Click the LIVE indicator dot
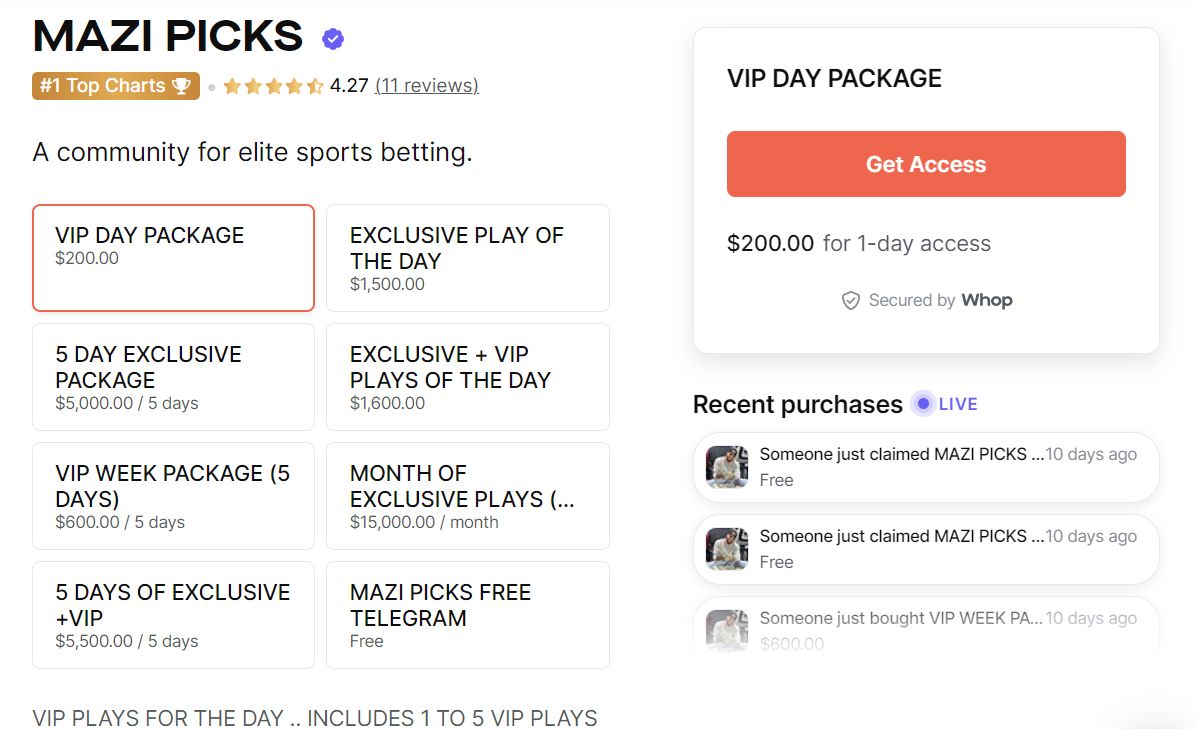1197x729 pixels. click(x=924, y=404)
